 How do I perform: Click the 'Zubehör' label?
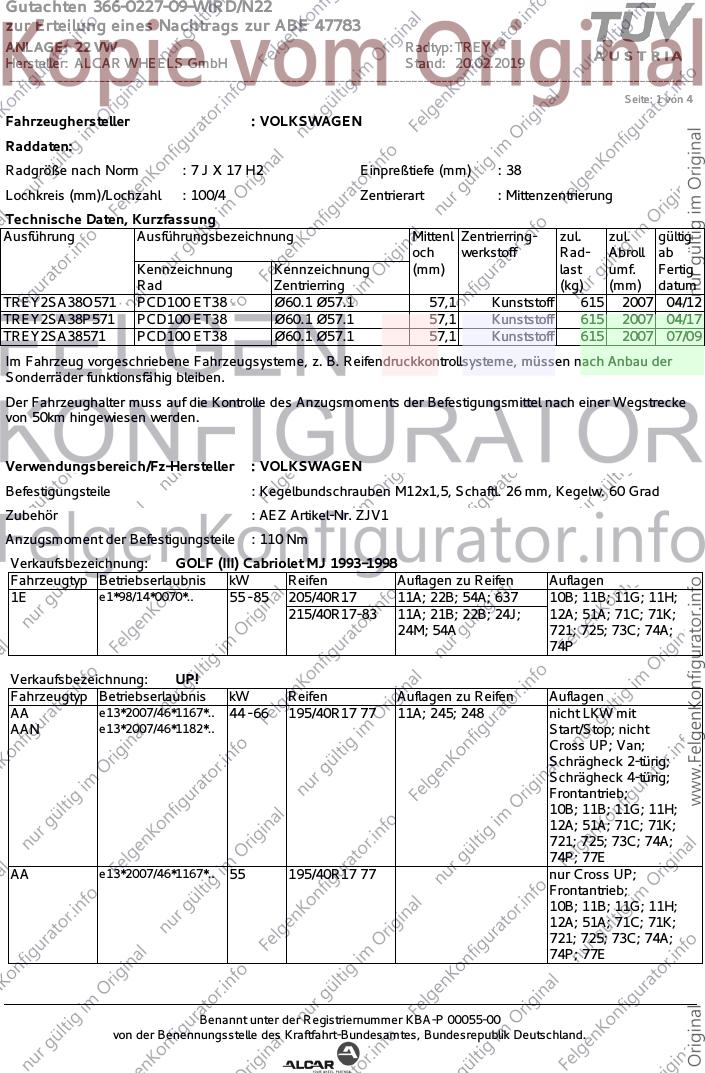(31, 515)
